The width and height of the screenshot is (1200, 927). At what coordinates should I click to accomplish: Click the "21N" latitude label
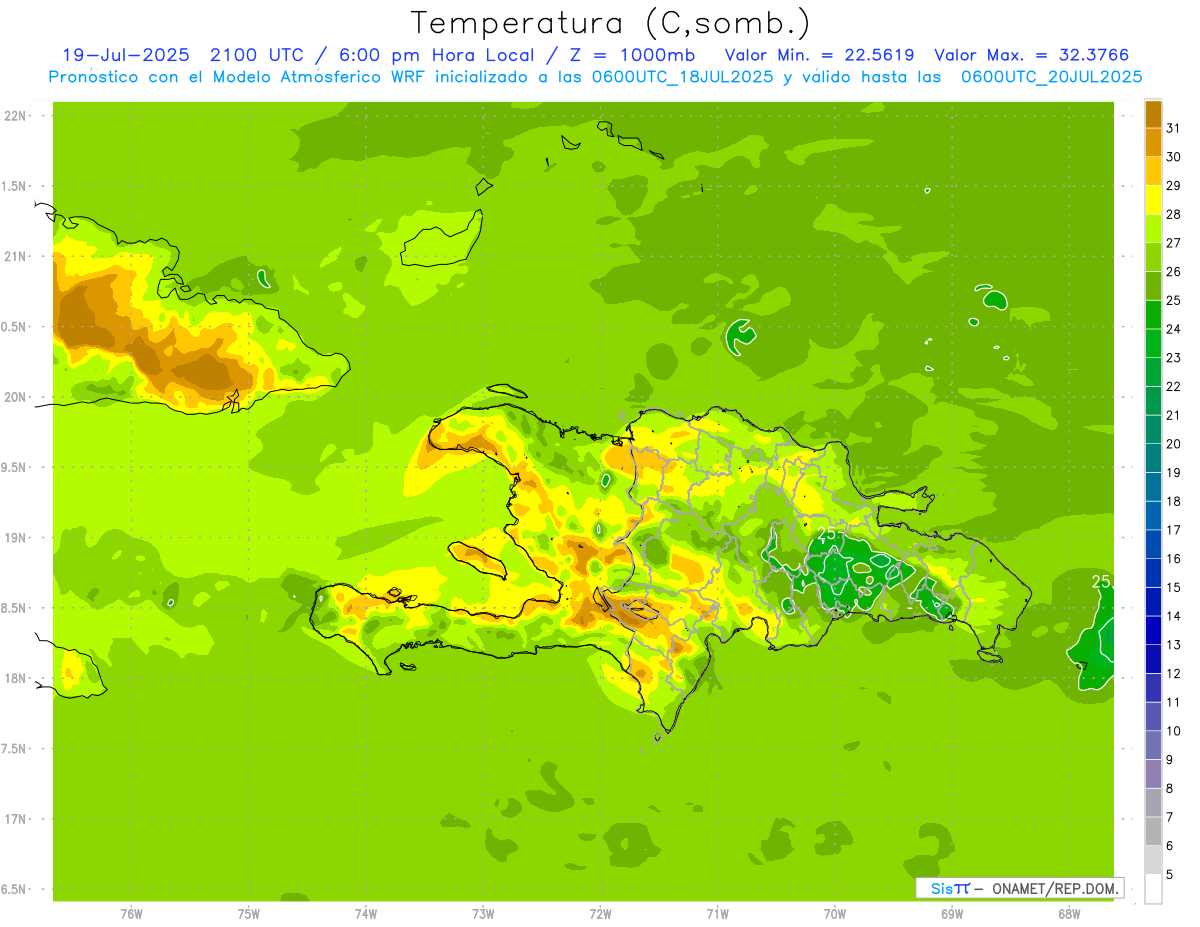(x=16, y=256)
